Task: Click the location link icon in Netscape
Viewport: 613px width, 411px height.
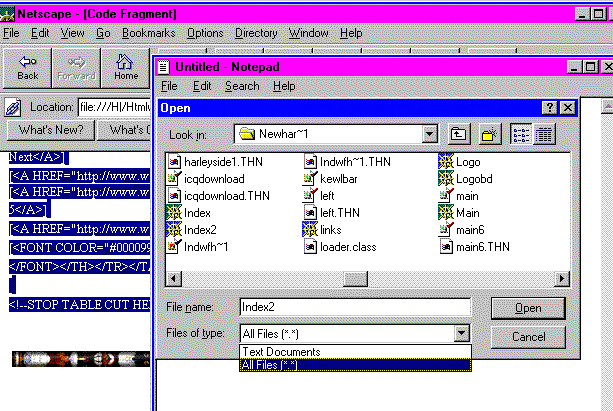Action: pos(13,107)
